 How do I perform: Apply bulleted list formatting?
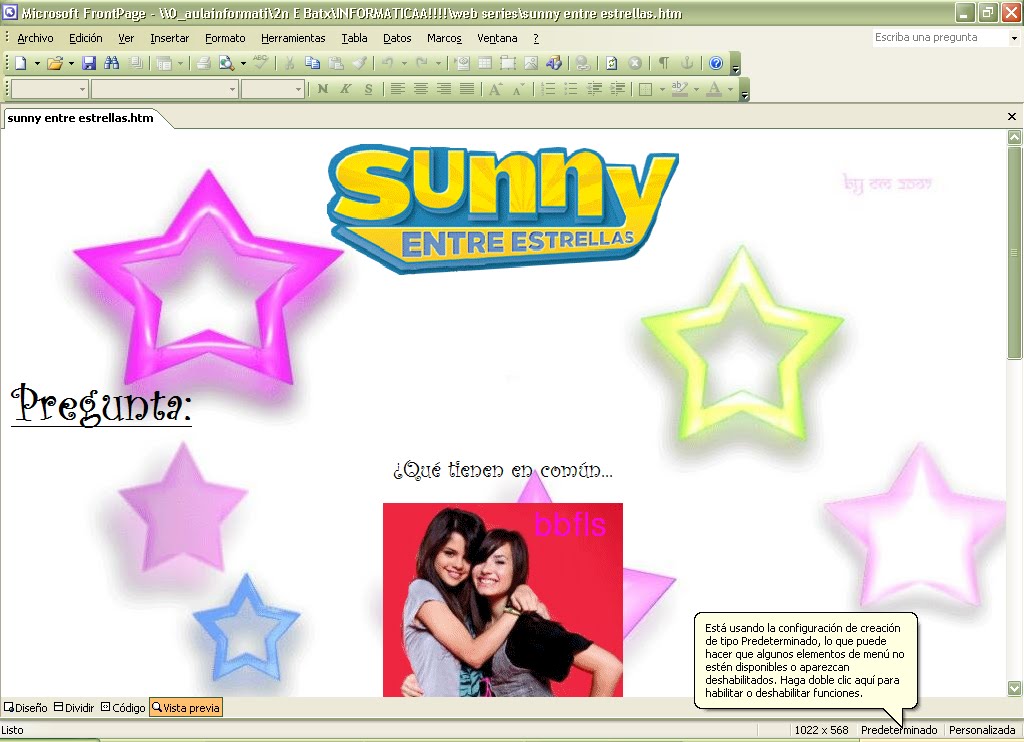[571, 89]
